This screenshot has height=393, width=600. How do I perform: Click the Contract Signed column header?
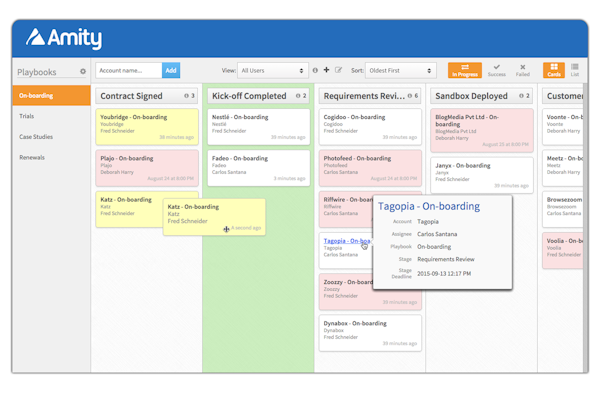click(x=147, y=96)
